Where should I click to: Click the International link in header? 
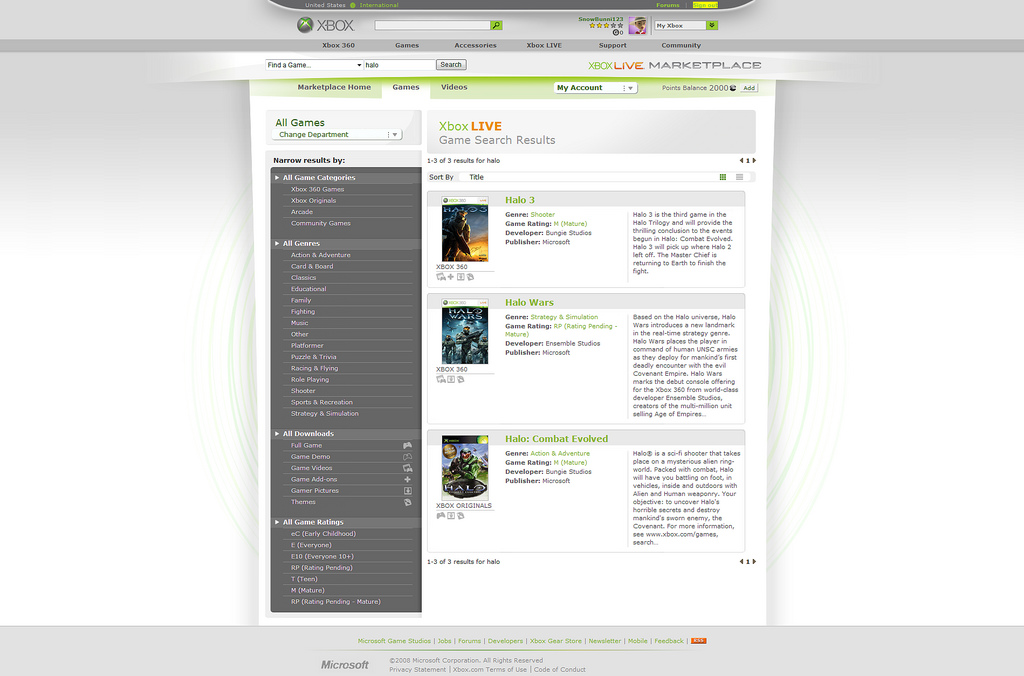(379, 5)
